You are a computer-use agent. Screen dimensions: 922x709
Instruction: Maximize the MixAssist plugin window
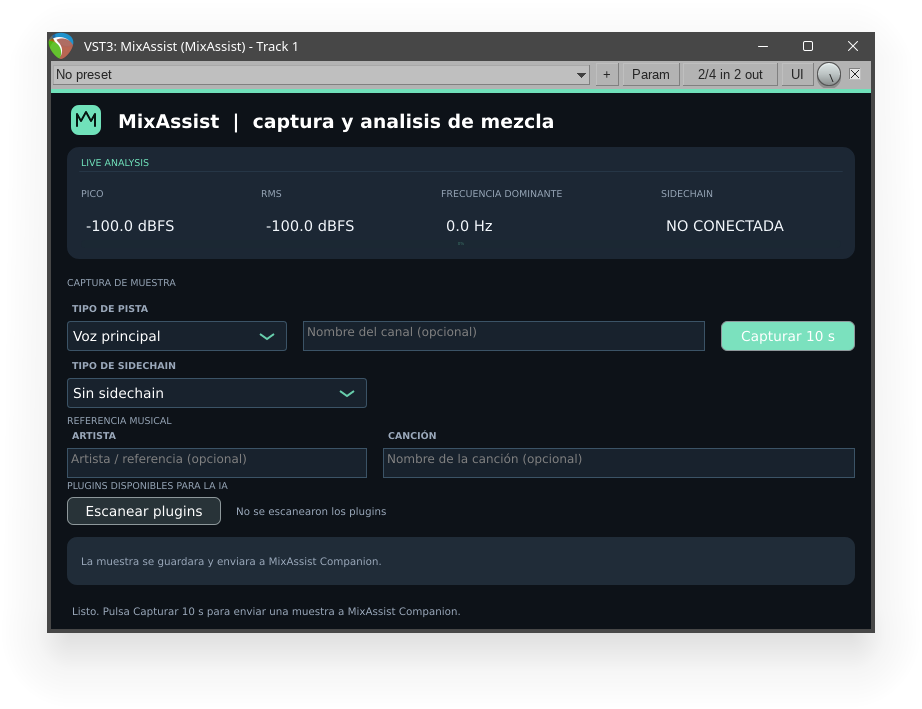[x=808, y=46]
